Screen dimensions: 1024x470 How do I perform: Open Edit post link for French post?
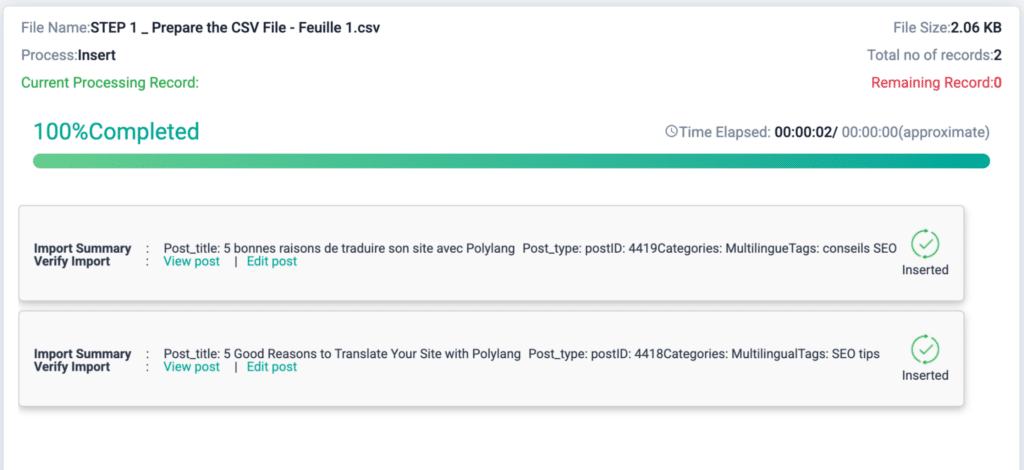click(x=272, y=262)
